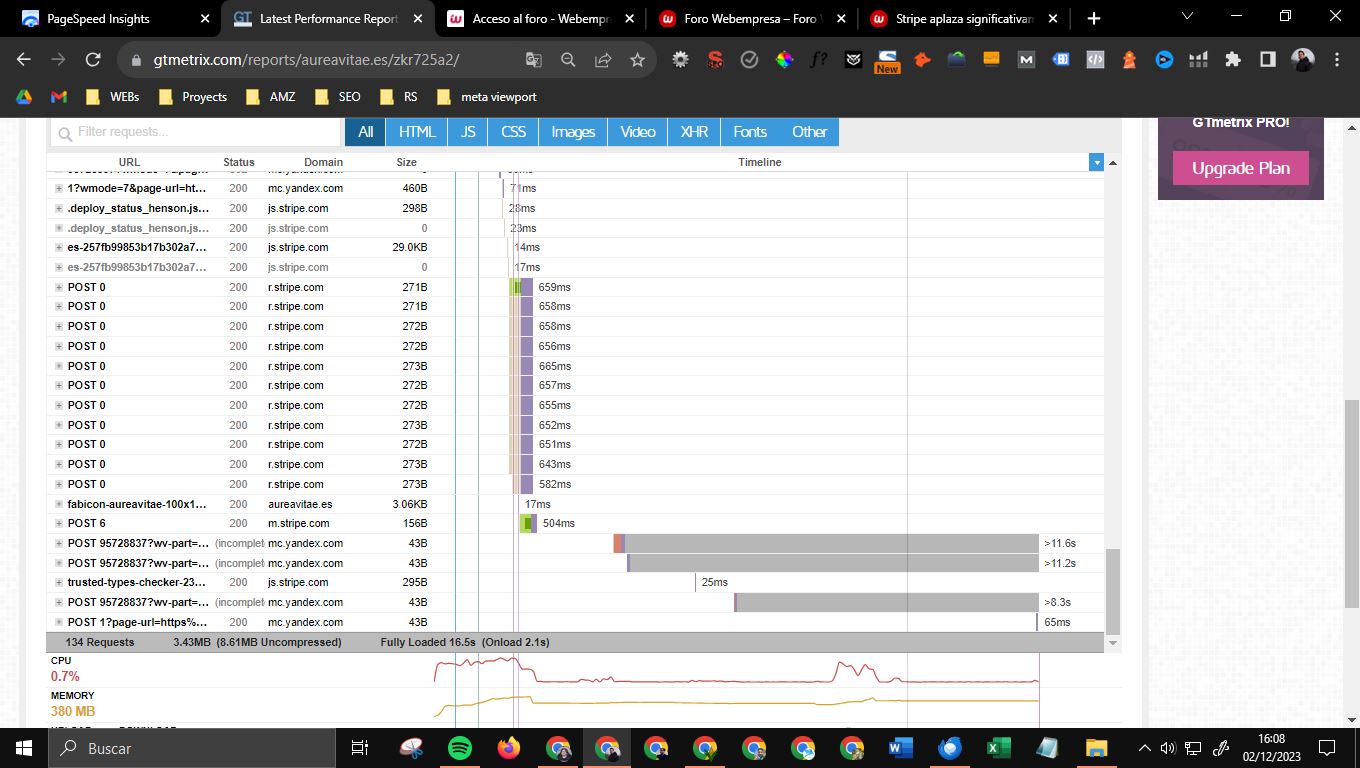Click scroll-down arrow of waterfall table
The image size is (1360, 768).
pos(1113,643)
